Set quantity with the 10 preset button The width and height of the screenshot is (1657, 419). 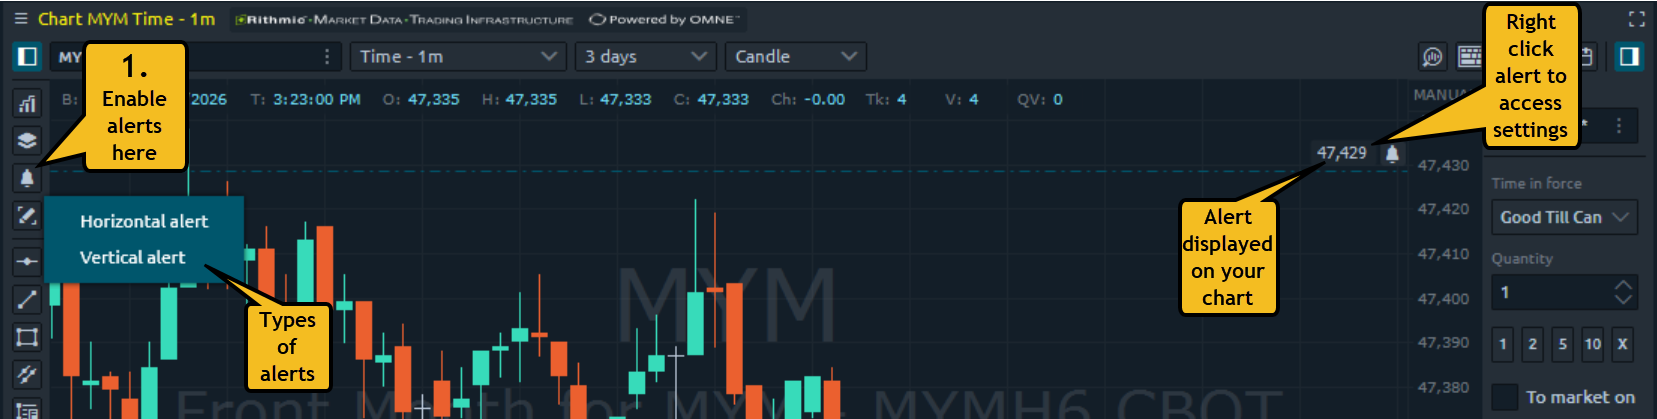tap(1593, 344)
